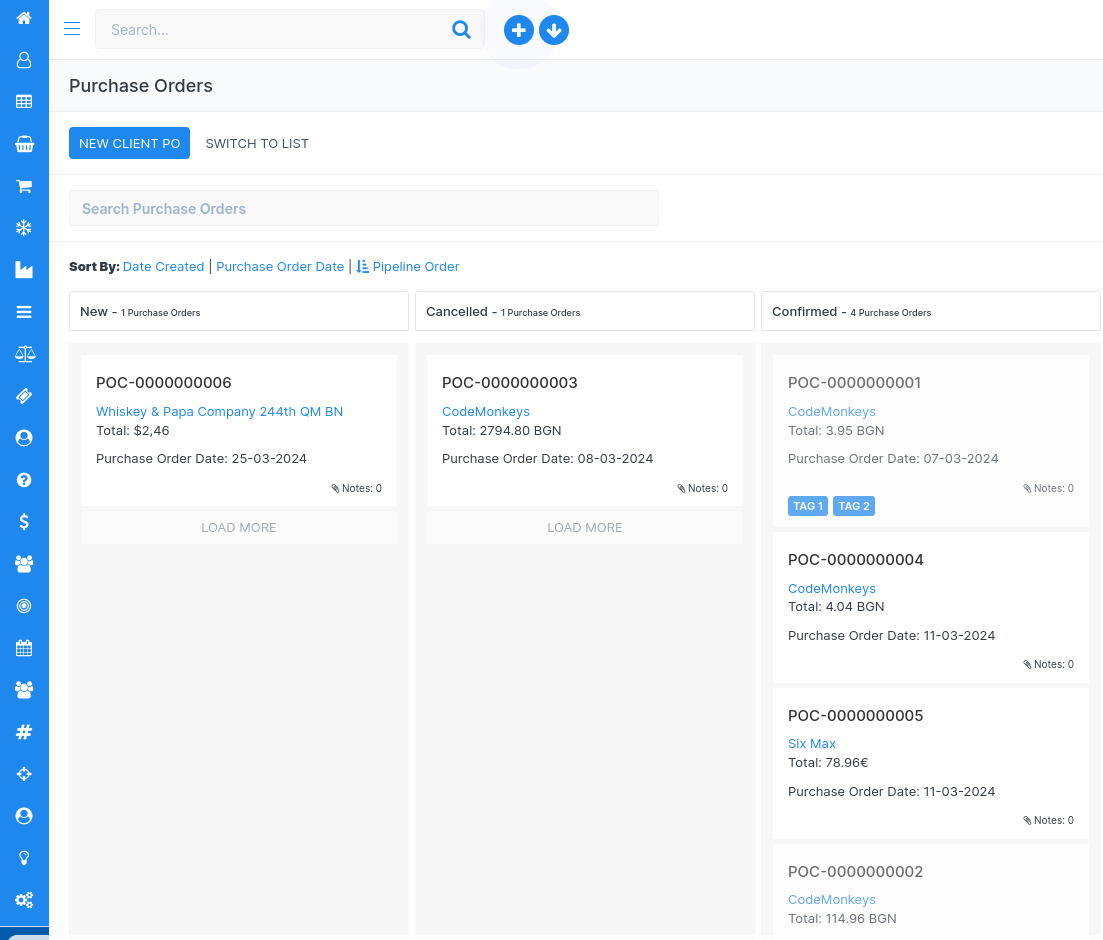This screenshot has width=1103, height=940.
Task: Click Load More under the Cancelled column
Action: tap(584, 527)
